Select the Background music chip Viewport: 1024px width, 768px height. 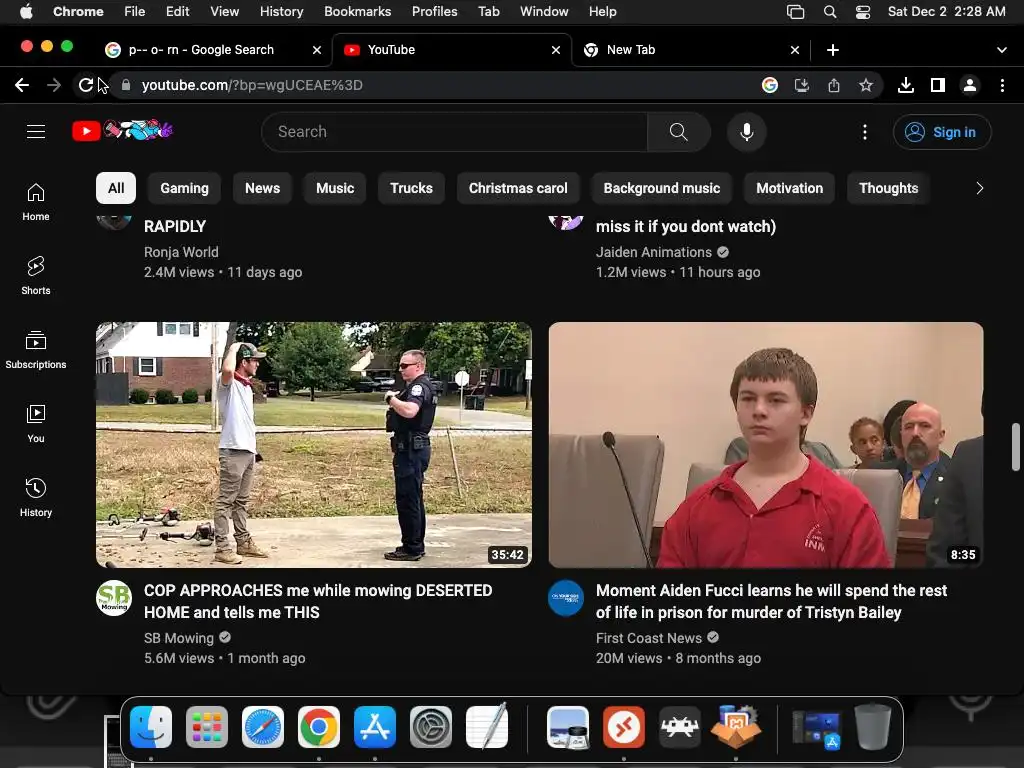[662, 188]
